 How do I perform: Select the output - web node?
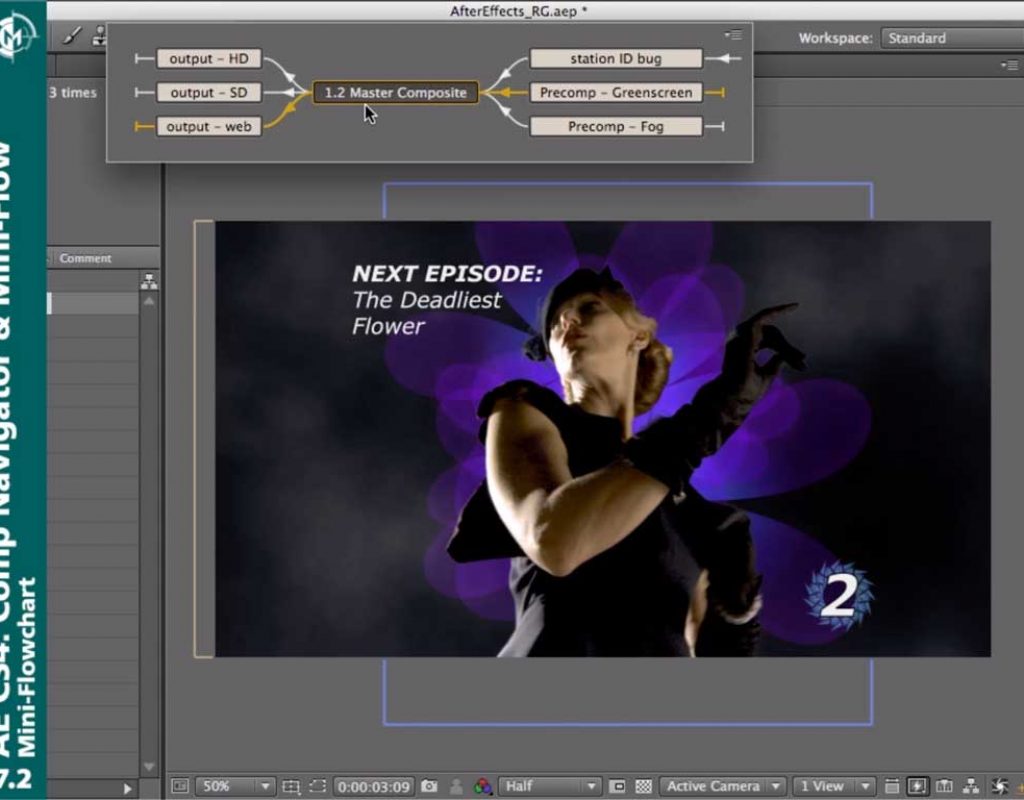coord(209,127)
